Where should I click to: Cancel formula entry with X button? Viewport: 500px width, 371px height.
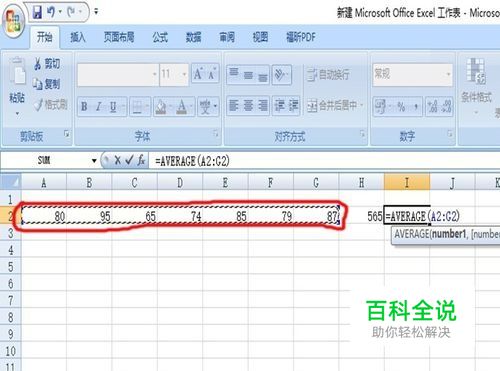coord(117,161)
